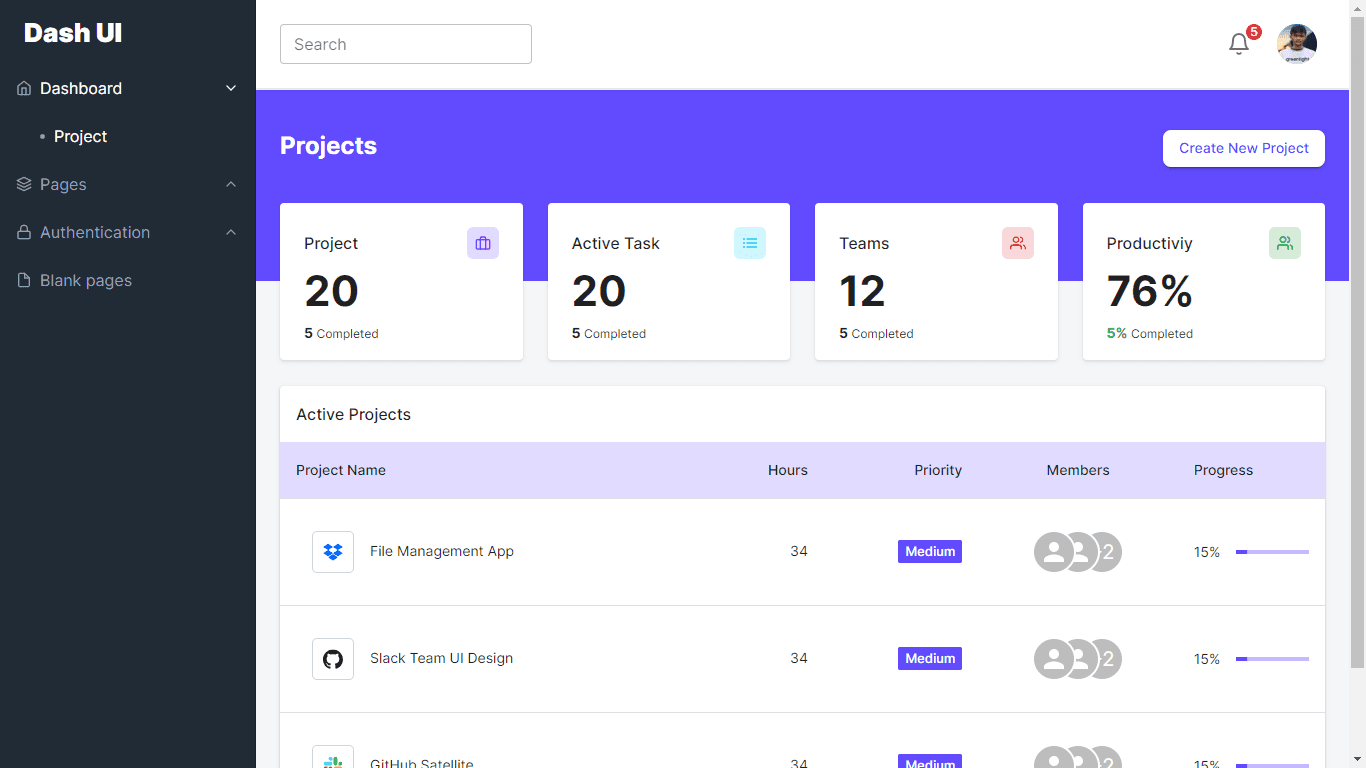Click the notification bell icon
Viewport: 1366px width, 768px height.
(1239, 44)
